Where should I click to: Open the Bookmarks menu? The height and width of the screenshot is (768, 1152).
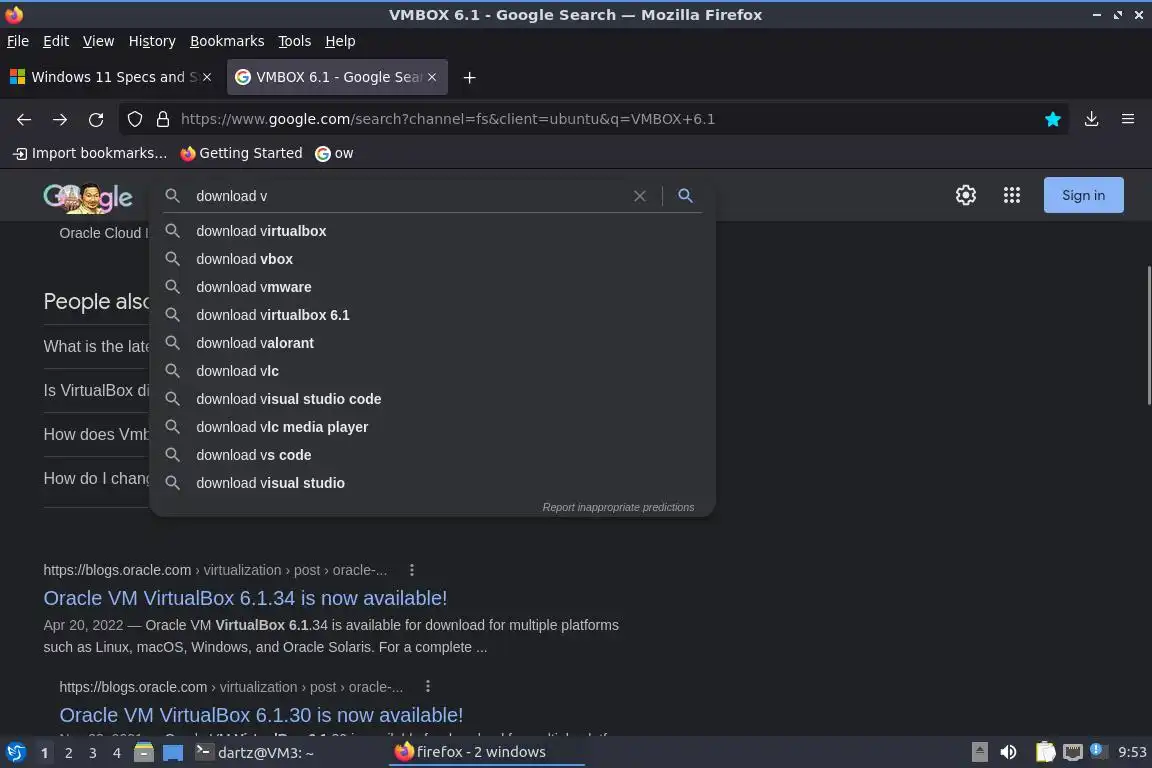point(227,41)
